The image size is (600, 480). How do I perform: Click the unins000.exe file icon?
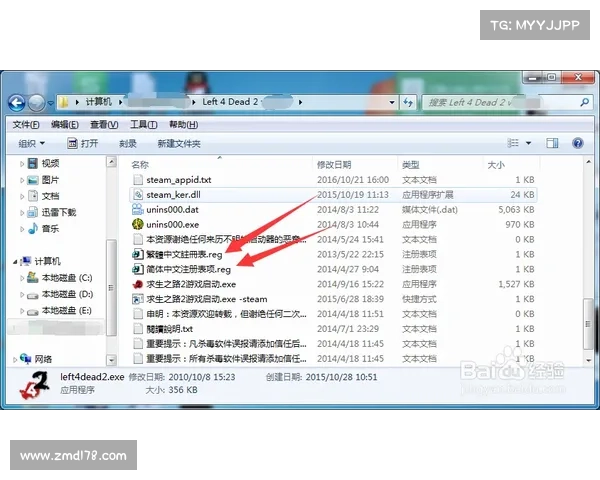[138, 224]
